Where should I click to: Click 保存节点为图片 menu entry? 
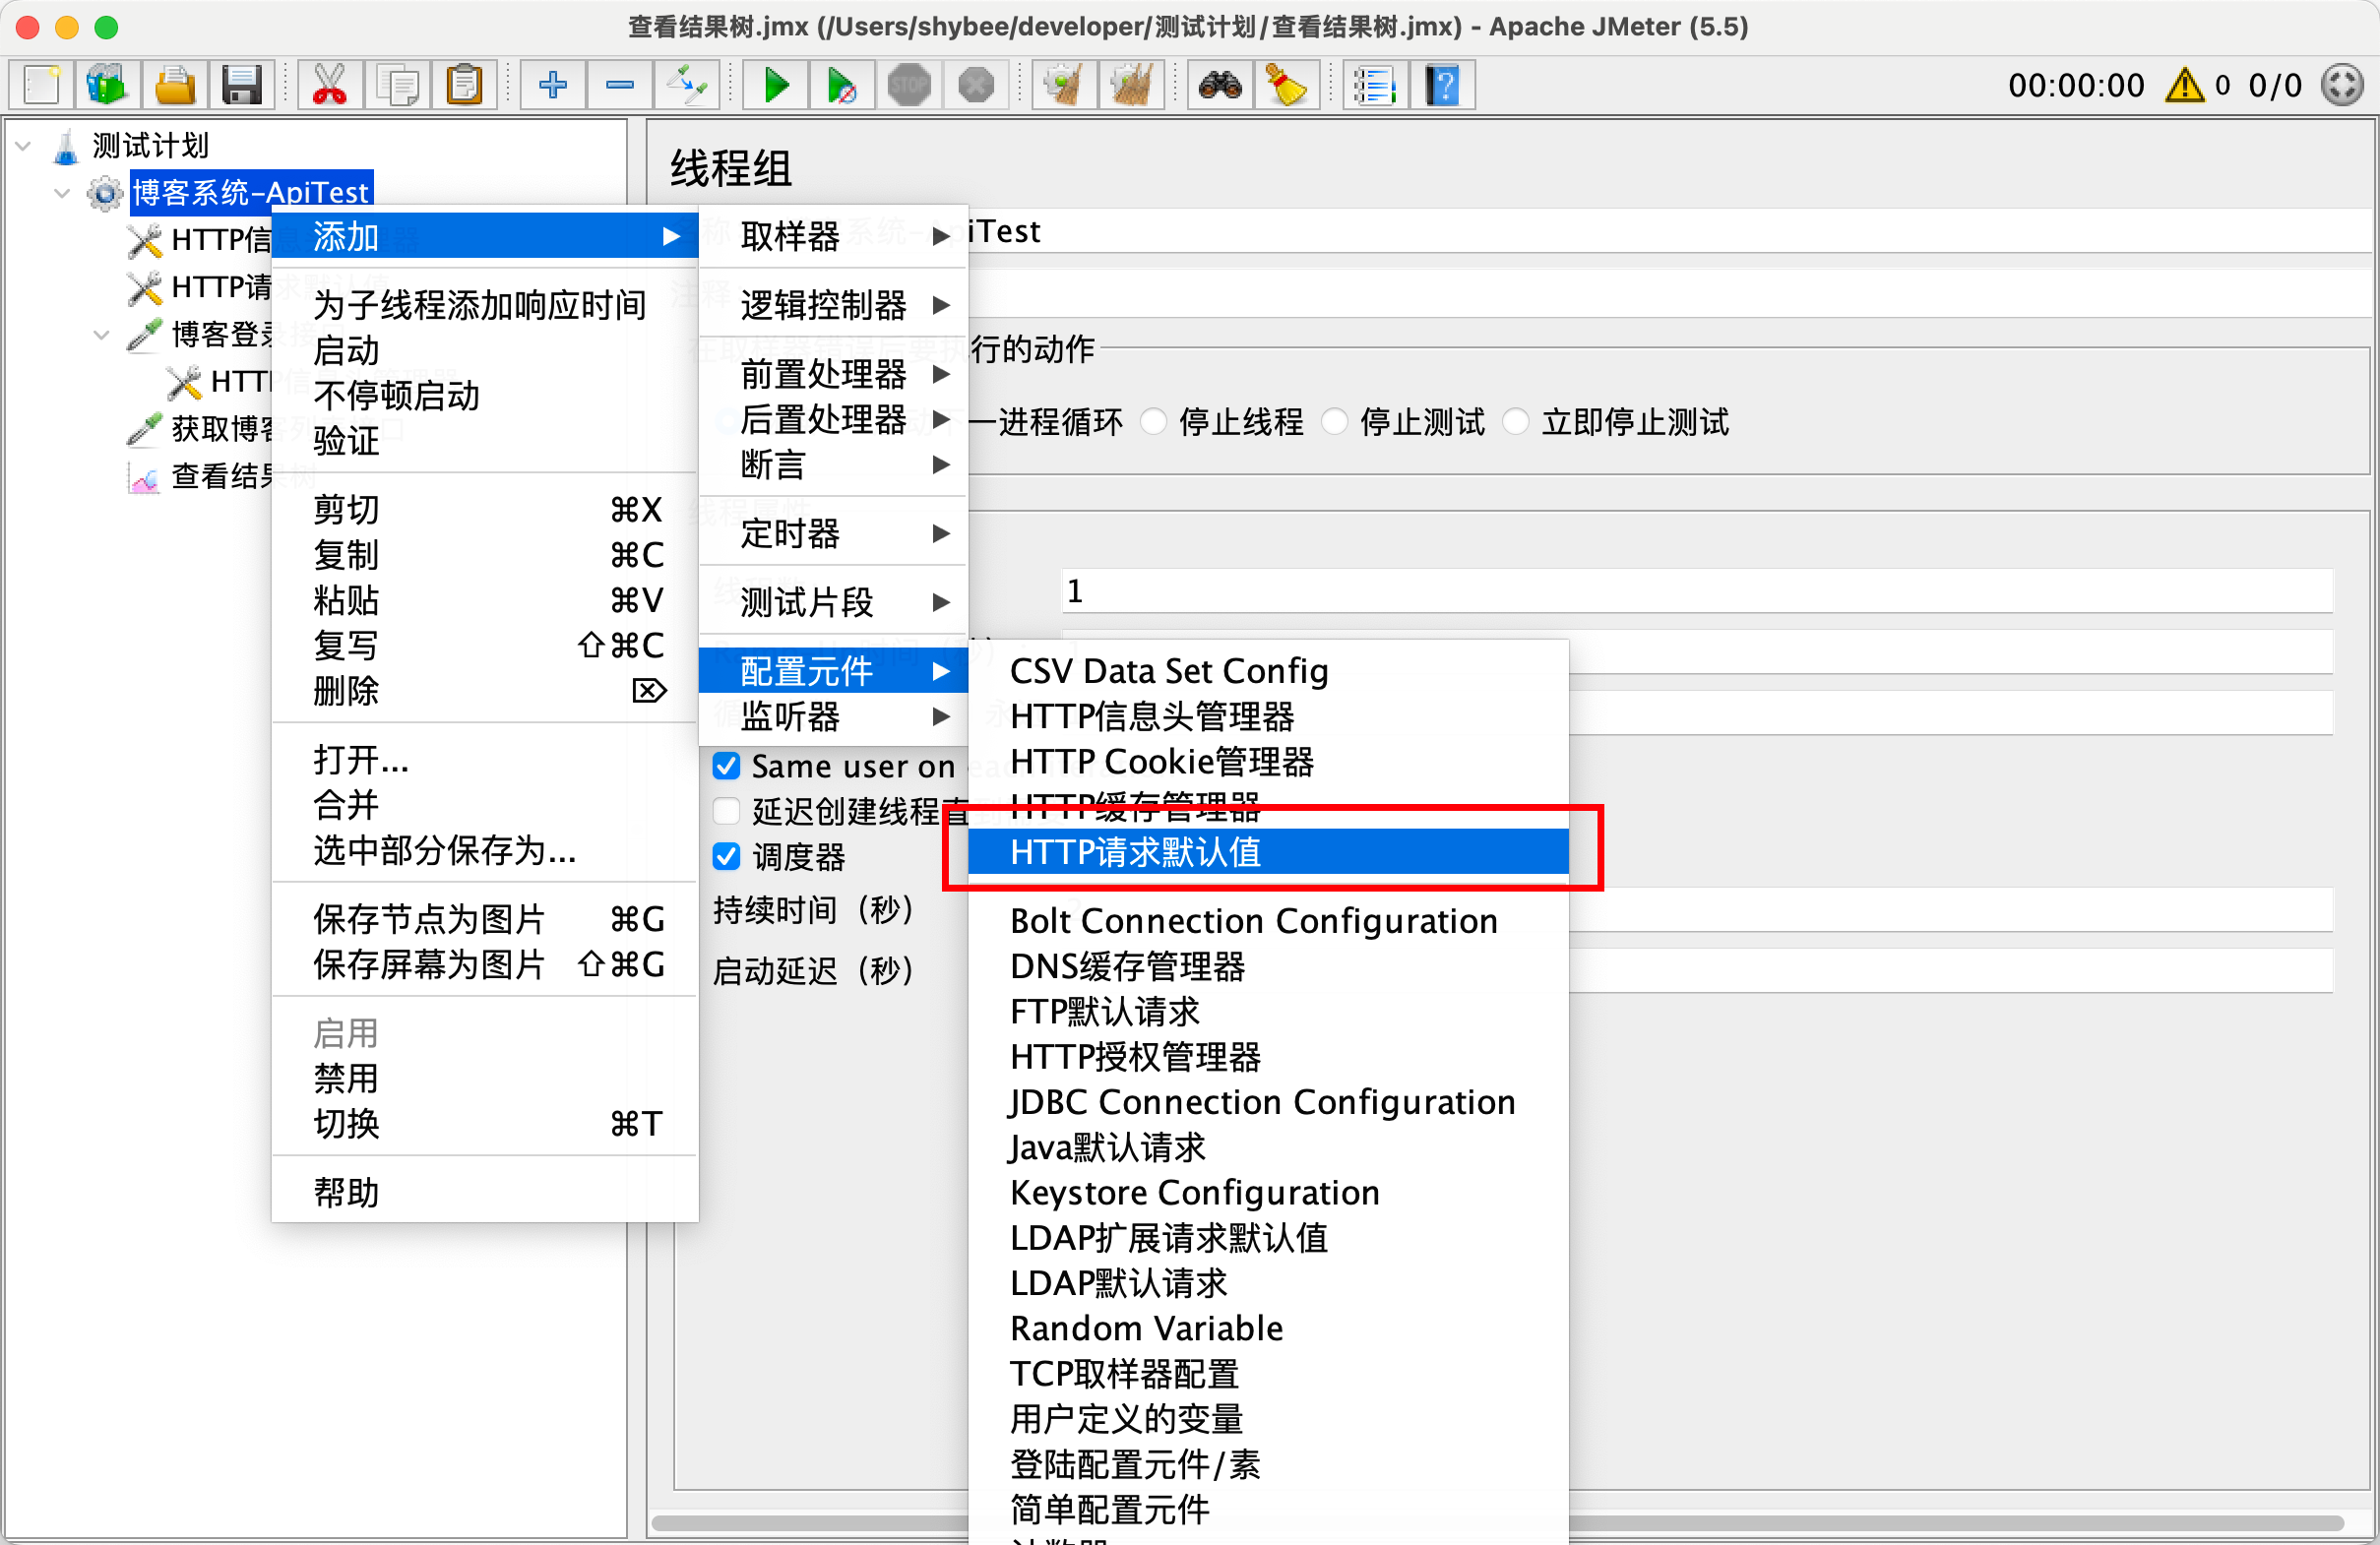(484, 919)
